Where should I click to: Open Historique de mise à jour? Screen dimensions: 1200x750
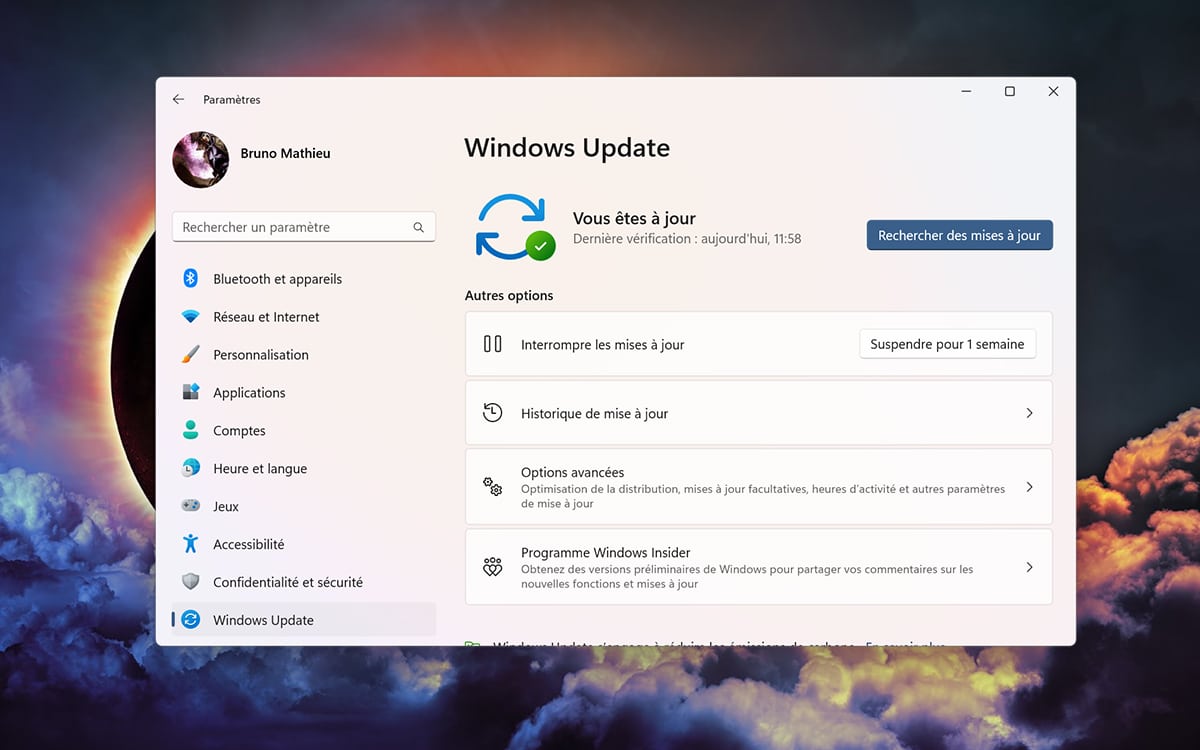pyautogui.click(x=759, y=413)
